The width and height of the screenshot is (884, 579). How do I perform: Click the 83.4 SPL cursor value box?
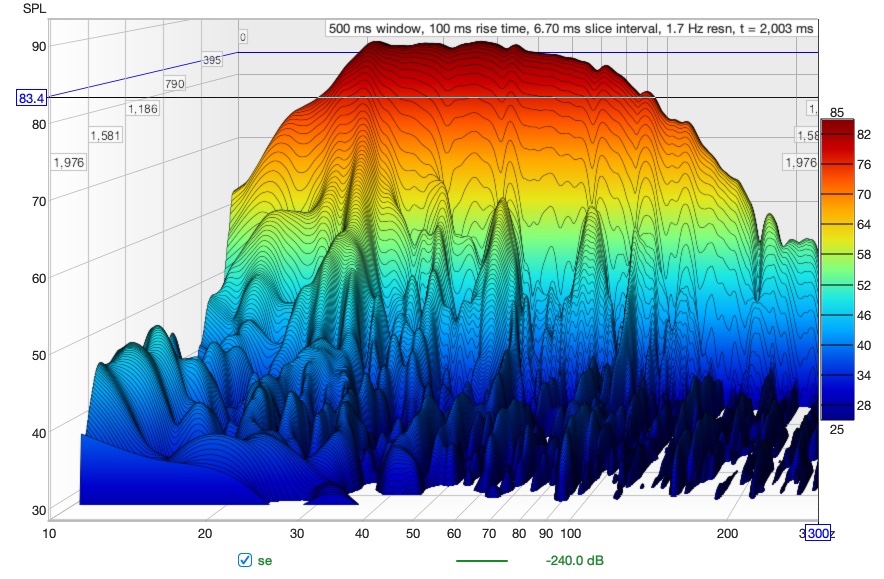coord(32,99)
